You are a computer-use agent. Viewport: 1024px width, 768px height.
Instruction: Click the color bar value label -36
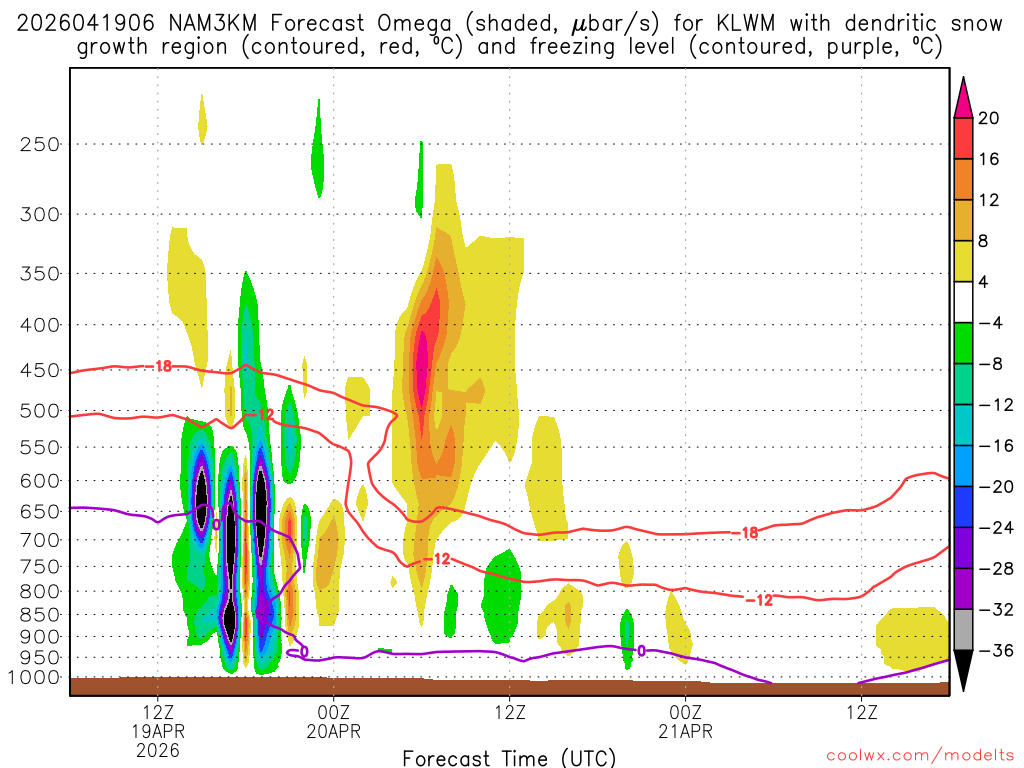[996, 650]
